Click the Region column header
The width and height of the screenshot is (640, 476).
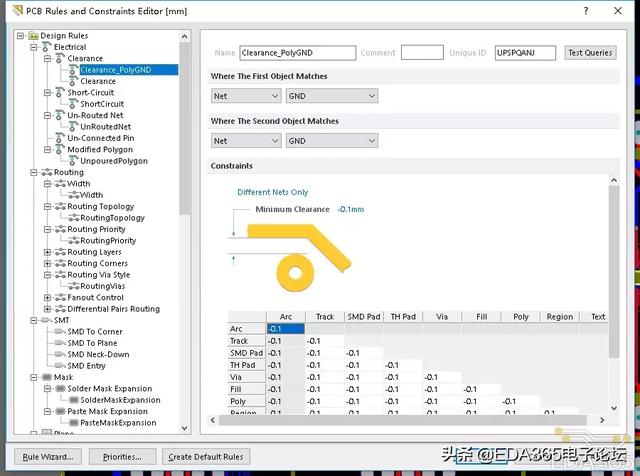(560, 317)
